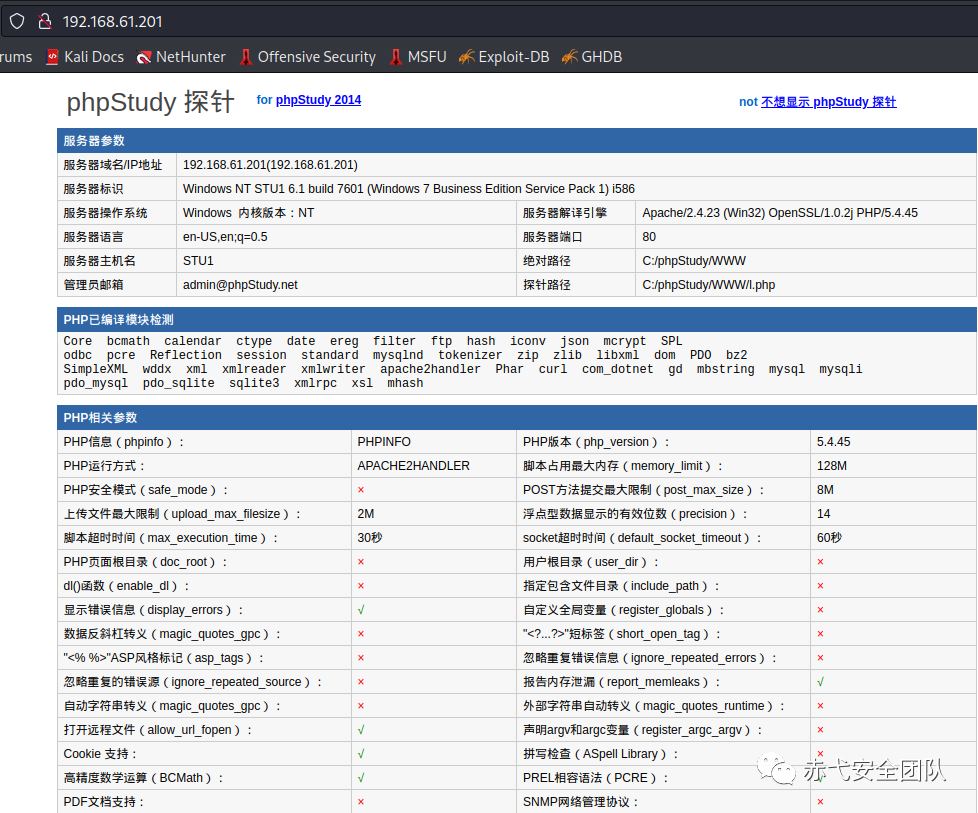Viewport: 978px width, 813px height.
Task: Click the memory_limit value 128M
Action: (x=831, y=466)
